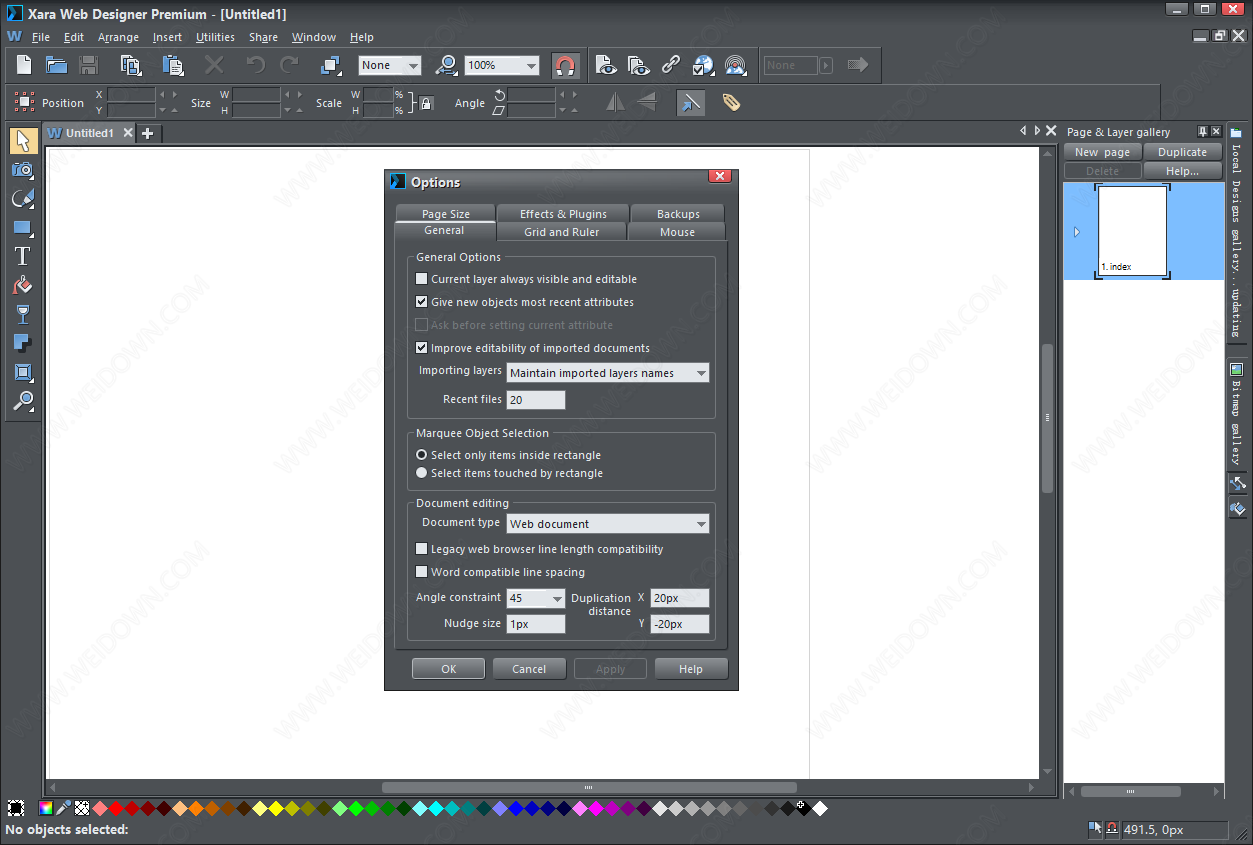This screenshot has height=845, width=1253.
Task: Click Help... button in Page gallery
Action: pyautogui.click(x=1183, y=171)
